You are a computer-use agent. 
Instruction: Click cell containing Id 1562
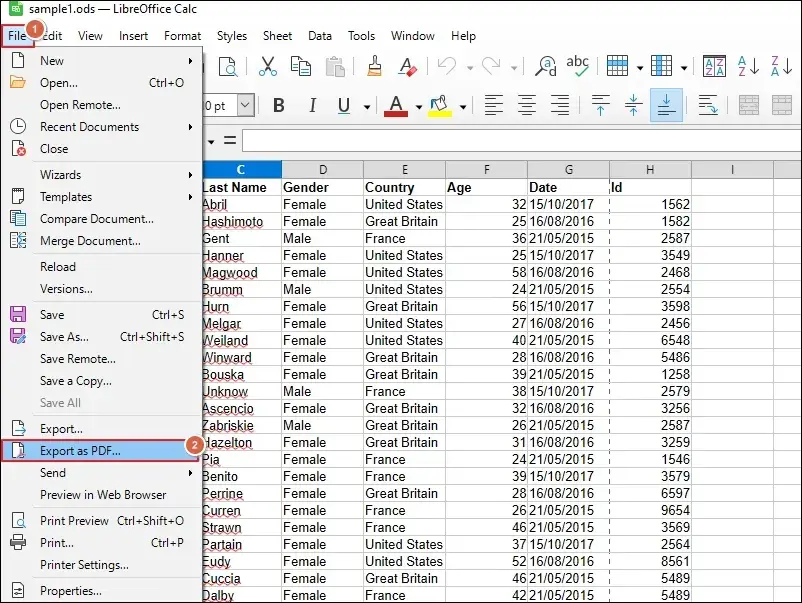click(x=650, y=205)
